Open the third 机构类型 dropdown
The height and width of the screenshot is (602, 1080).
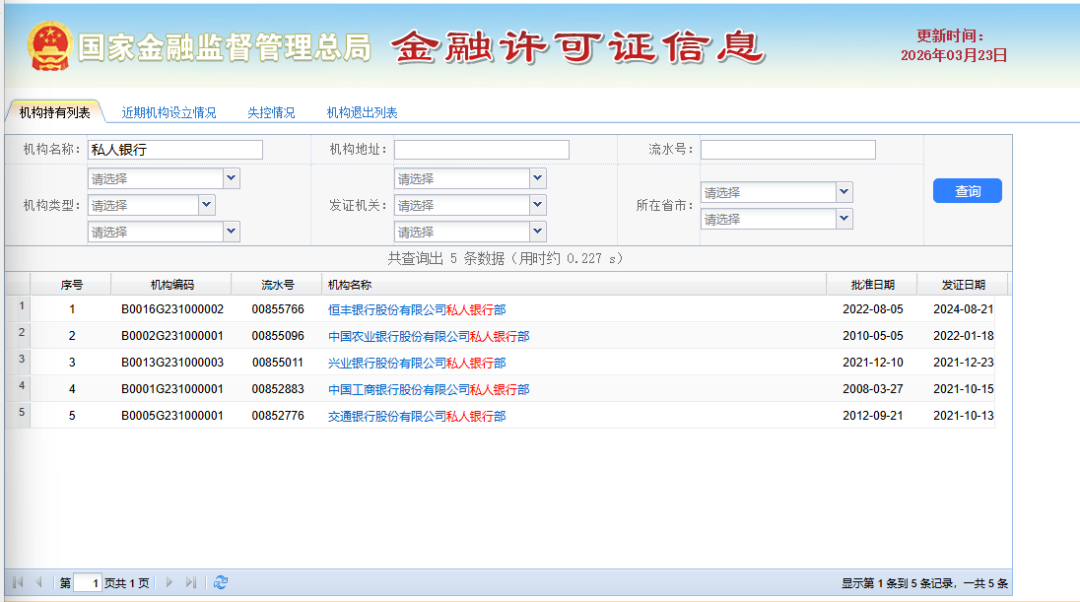pyautogui.click(x=231, y=231)
